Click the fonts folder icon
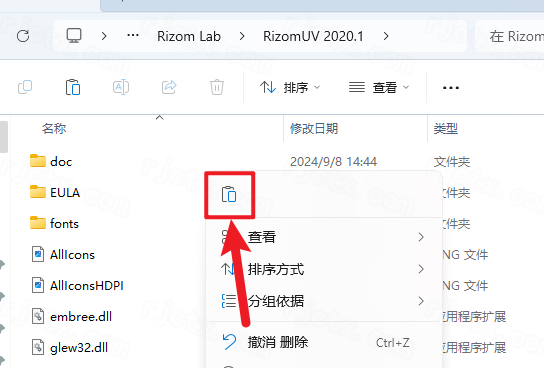The height and width of the screenshot is (368, 544). point(38,223)
